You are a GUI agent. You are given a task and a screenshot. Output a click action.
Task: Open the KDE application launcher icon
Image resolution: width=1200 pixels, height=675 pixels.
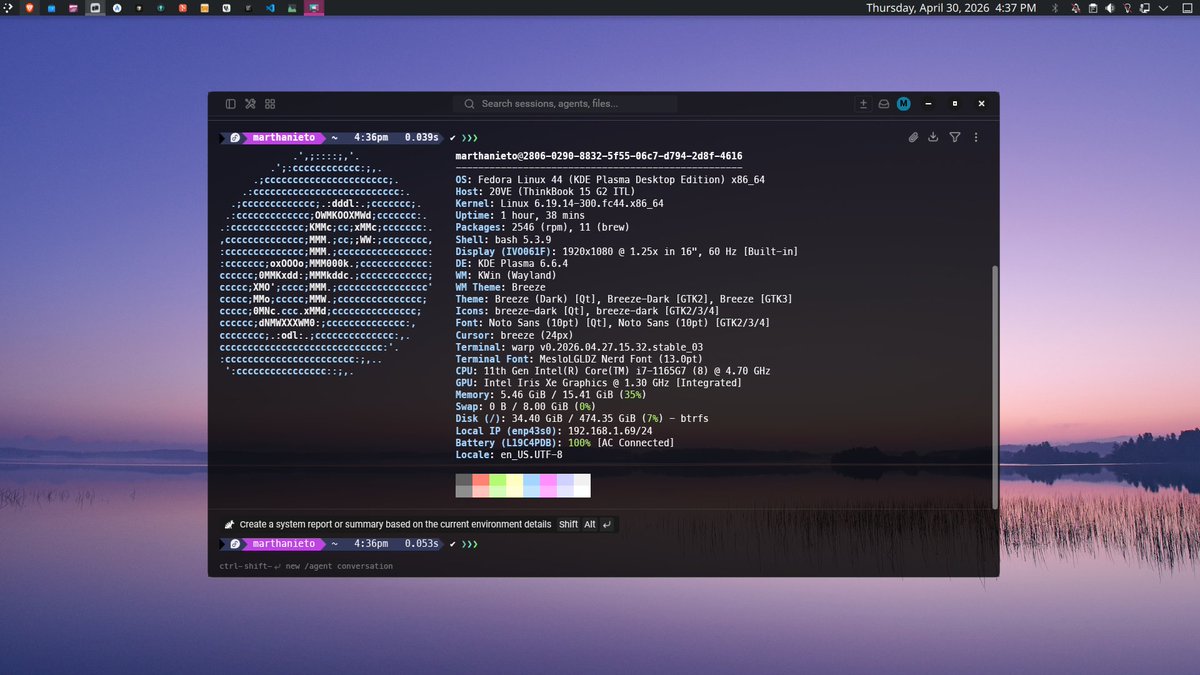pos(8,8)
